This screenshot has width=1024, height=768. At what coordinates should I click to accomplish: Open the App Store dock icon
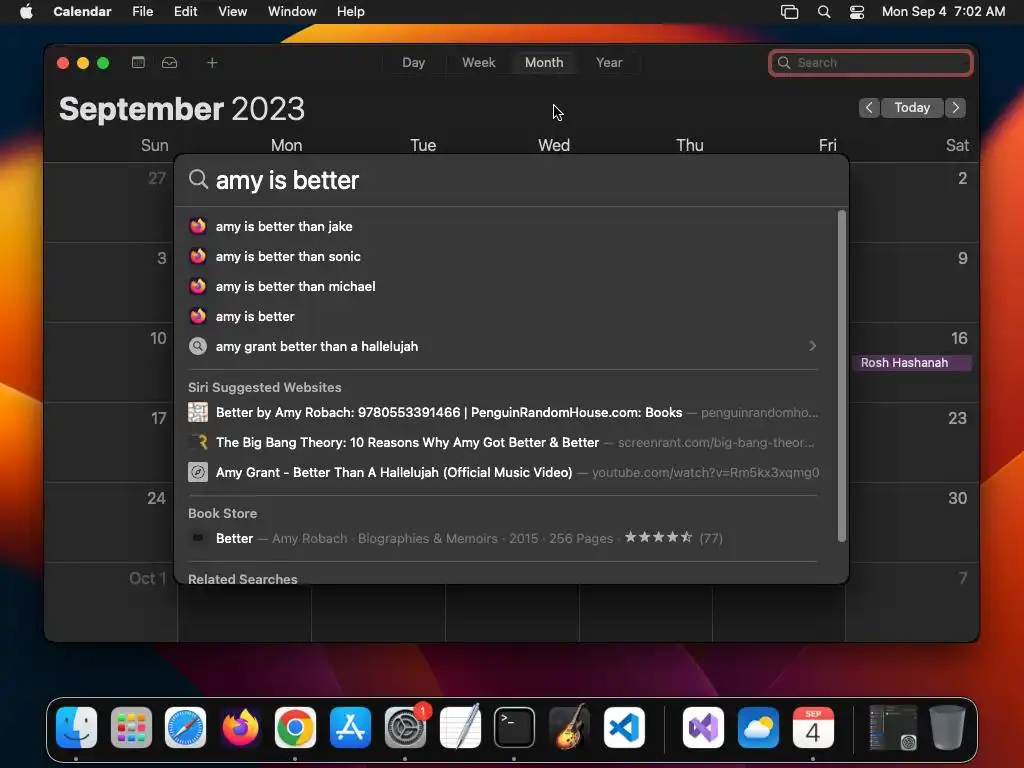tap(350, 727)
